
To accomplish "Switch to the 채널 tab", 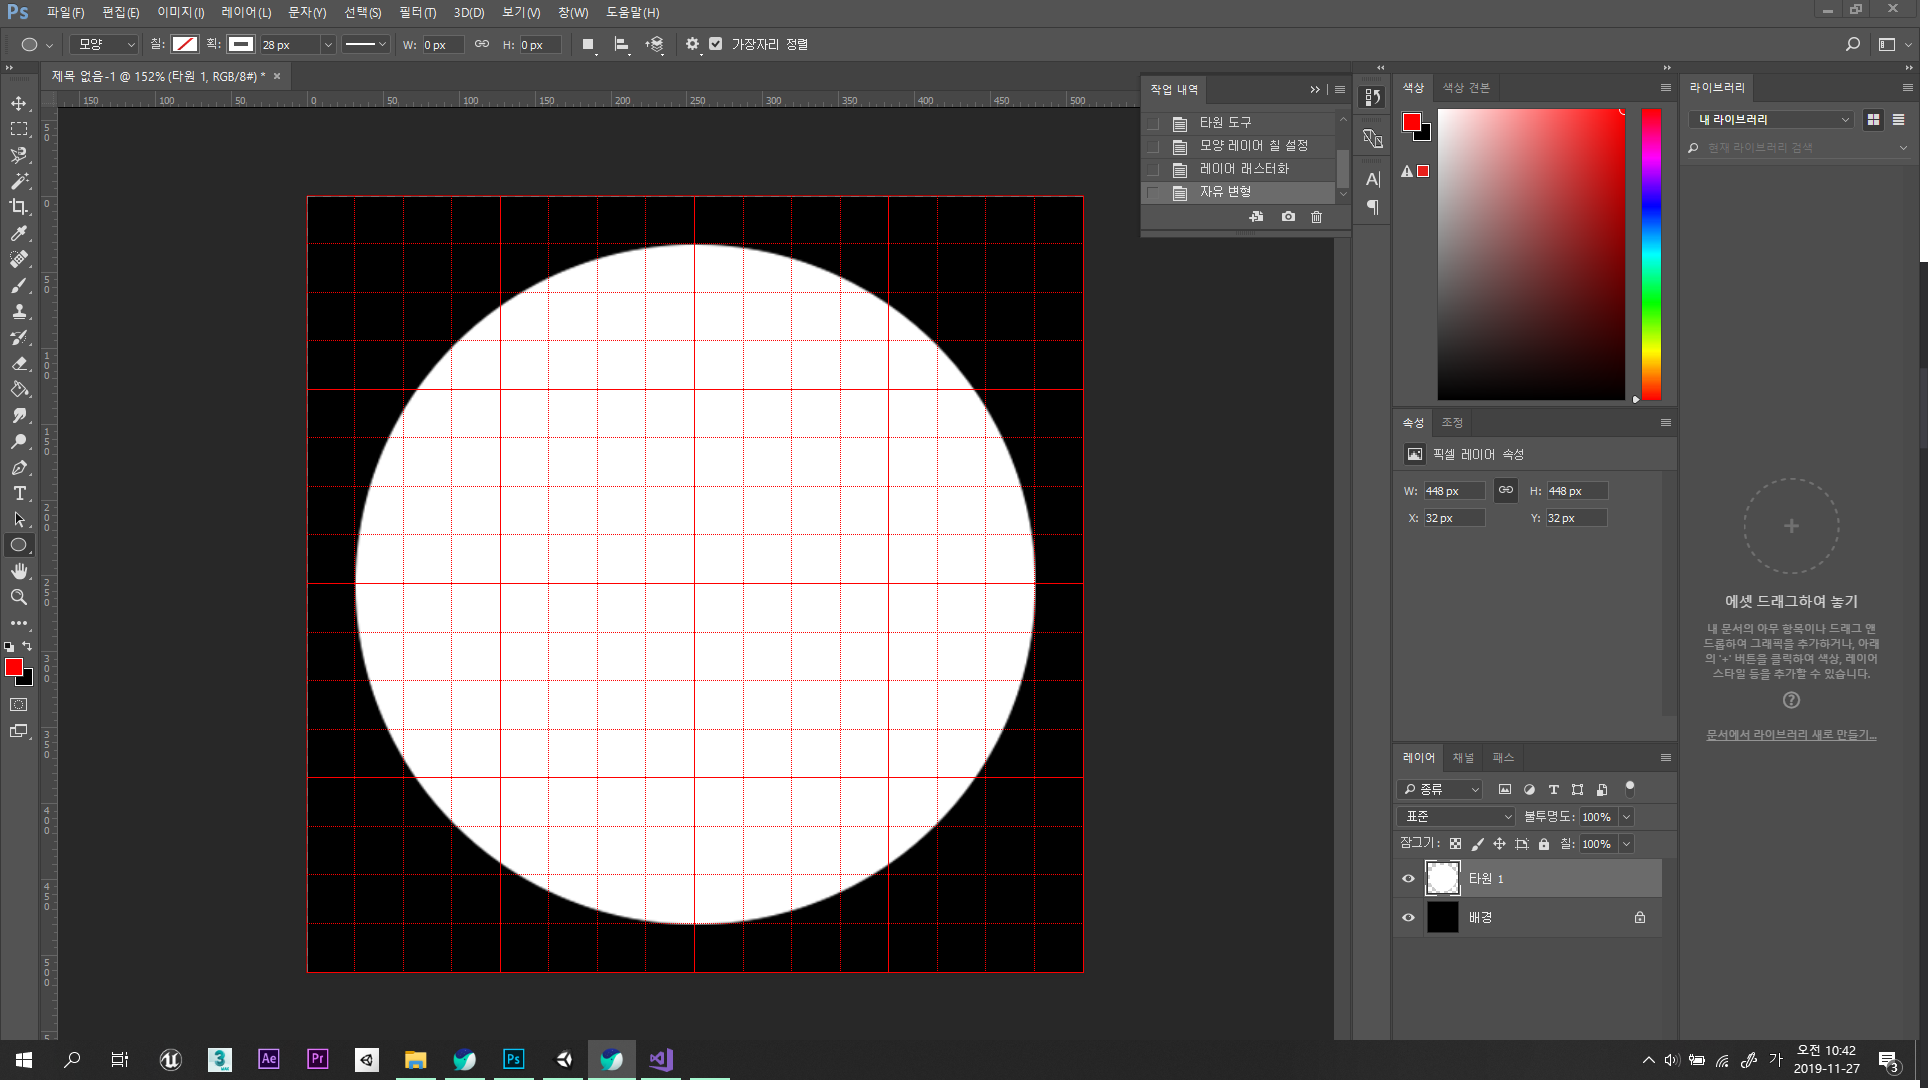I will (x=1463, y=757).
